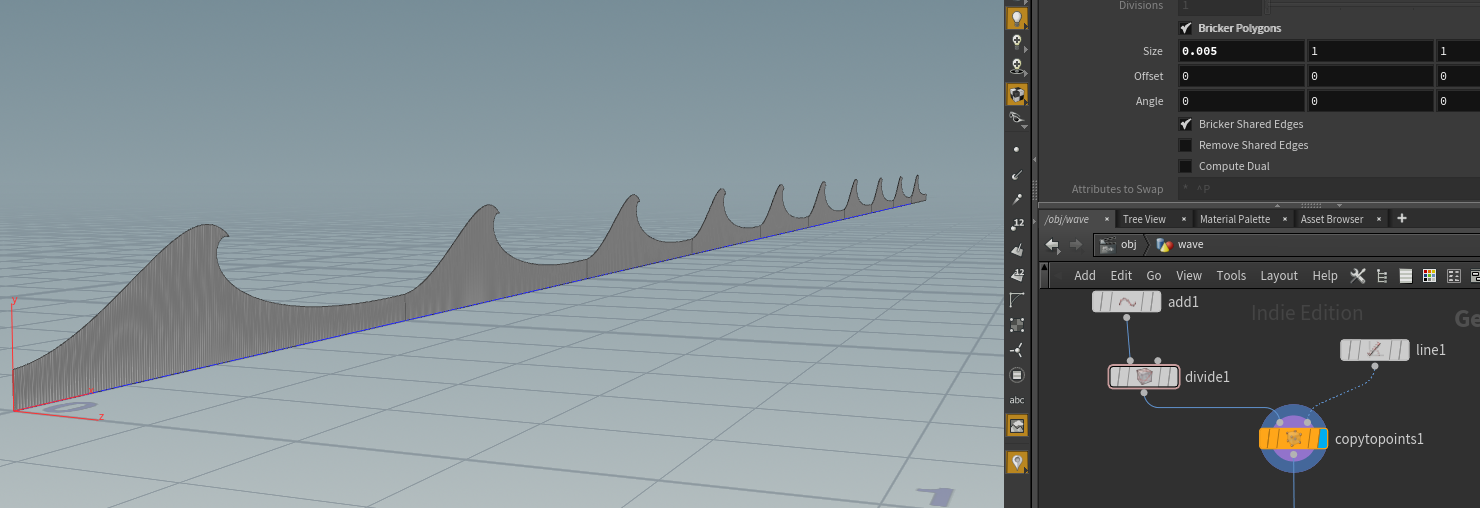Switch to the Tree View tab
The height and width of the screenshot is (508, 1480).
click(x=1144, y=219)
